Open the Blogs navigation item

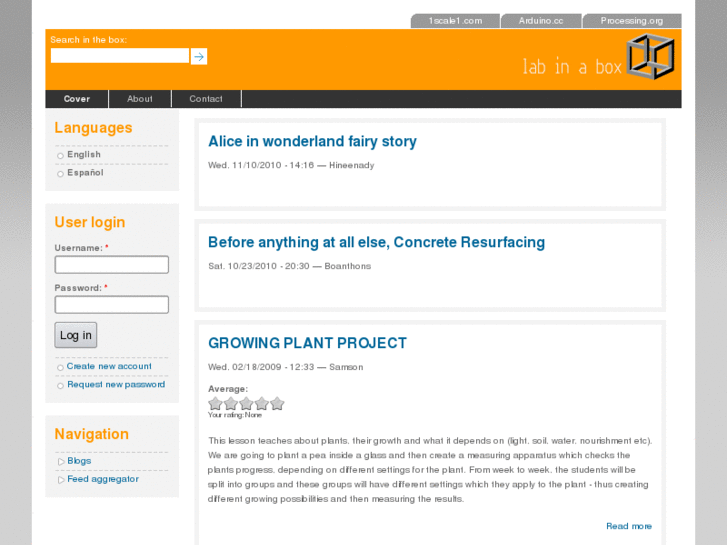(79, 461)
